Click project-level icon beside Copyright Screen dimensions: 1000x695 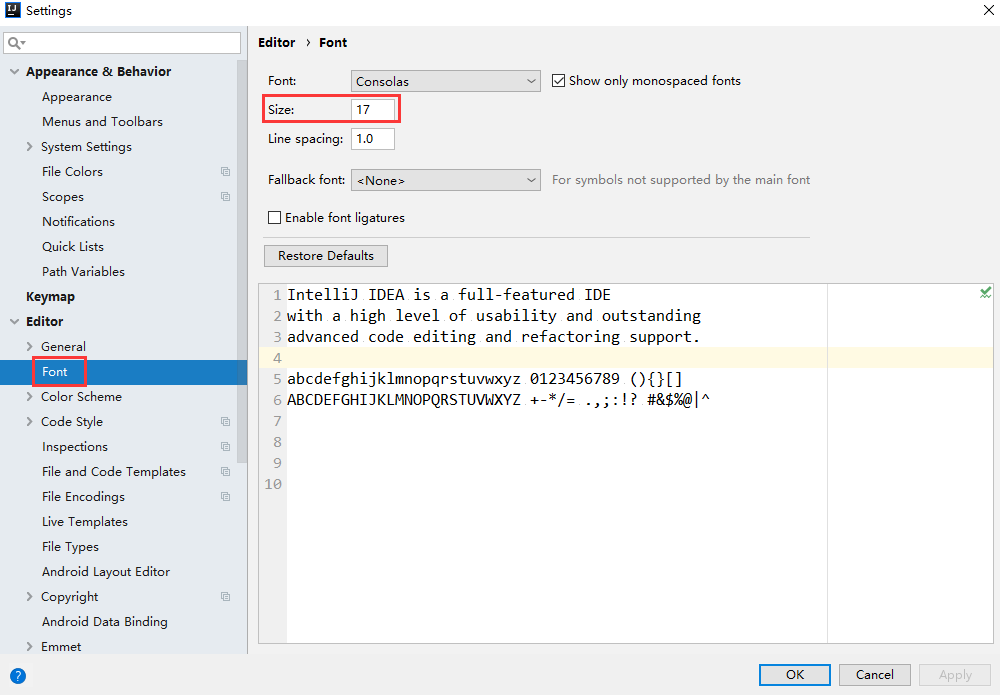pyautogui.click(x=225, y=597)
